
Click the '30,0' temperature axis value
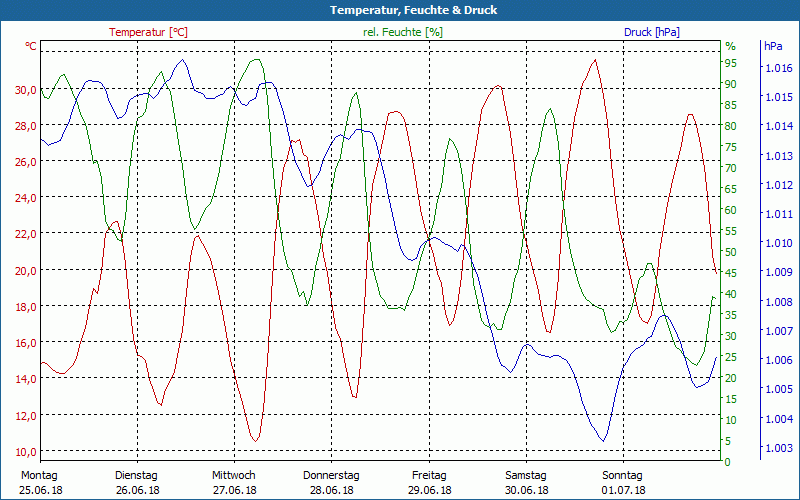click(x=26, y=90)
